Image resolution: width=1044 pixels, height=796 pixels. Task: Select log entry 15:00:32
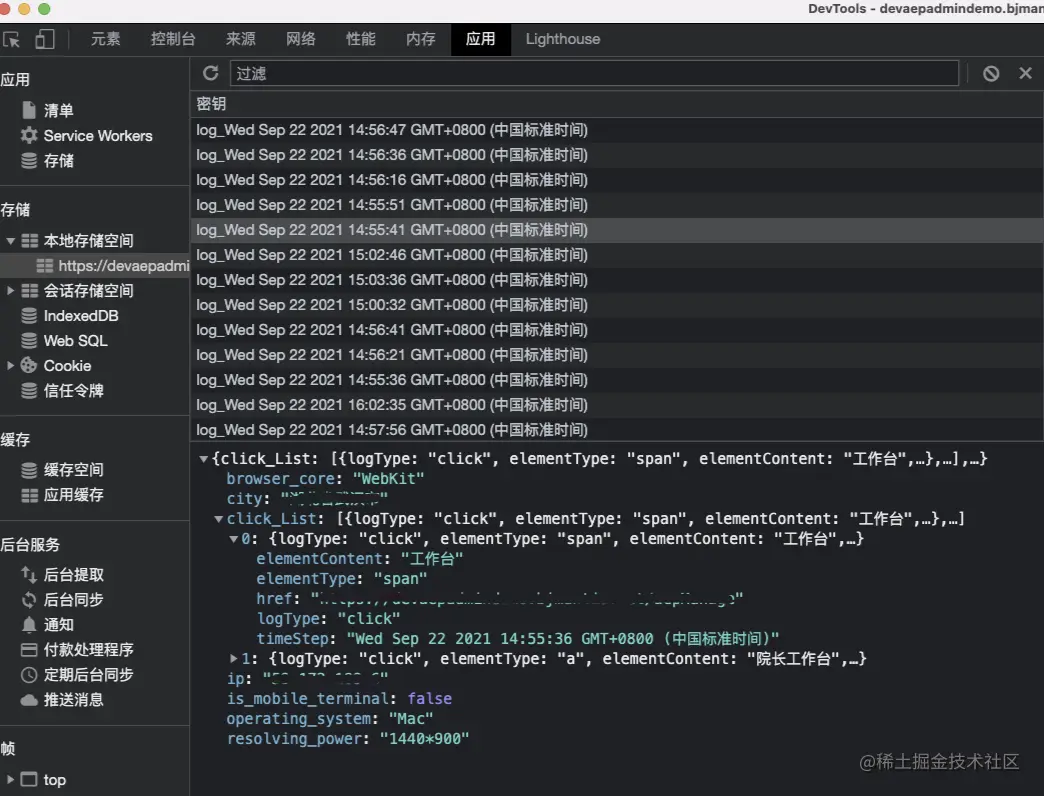pyautogui.click(x=617, y=305)
